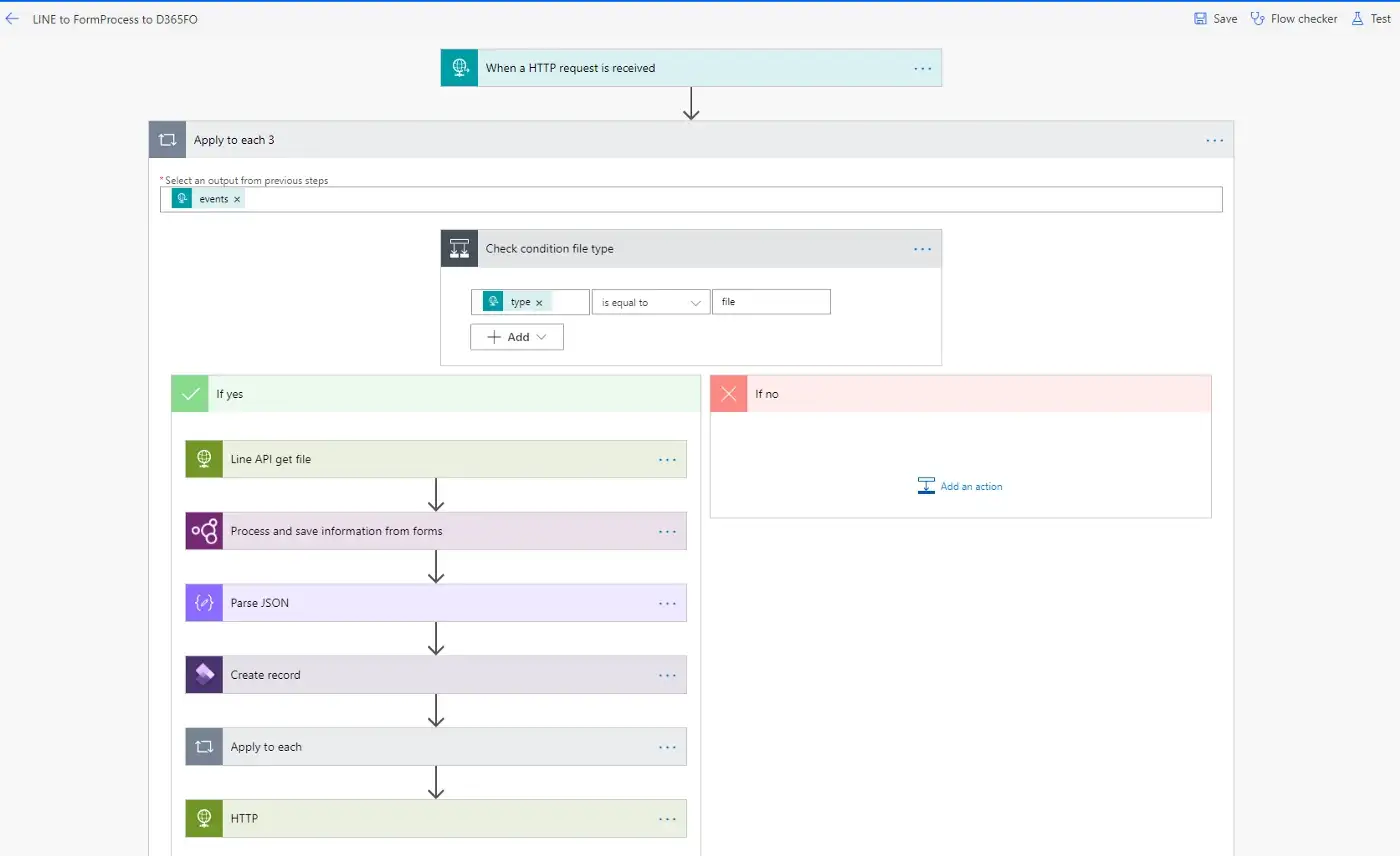Click the Flow checker stethoscope icon
Viewport: 1400px width, 856px height.
click(1258, 19)
